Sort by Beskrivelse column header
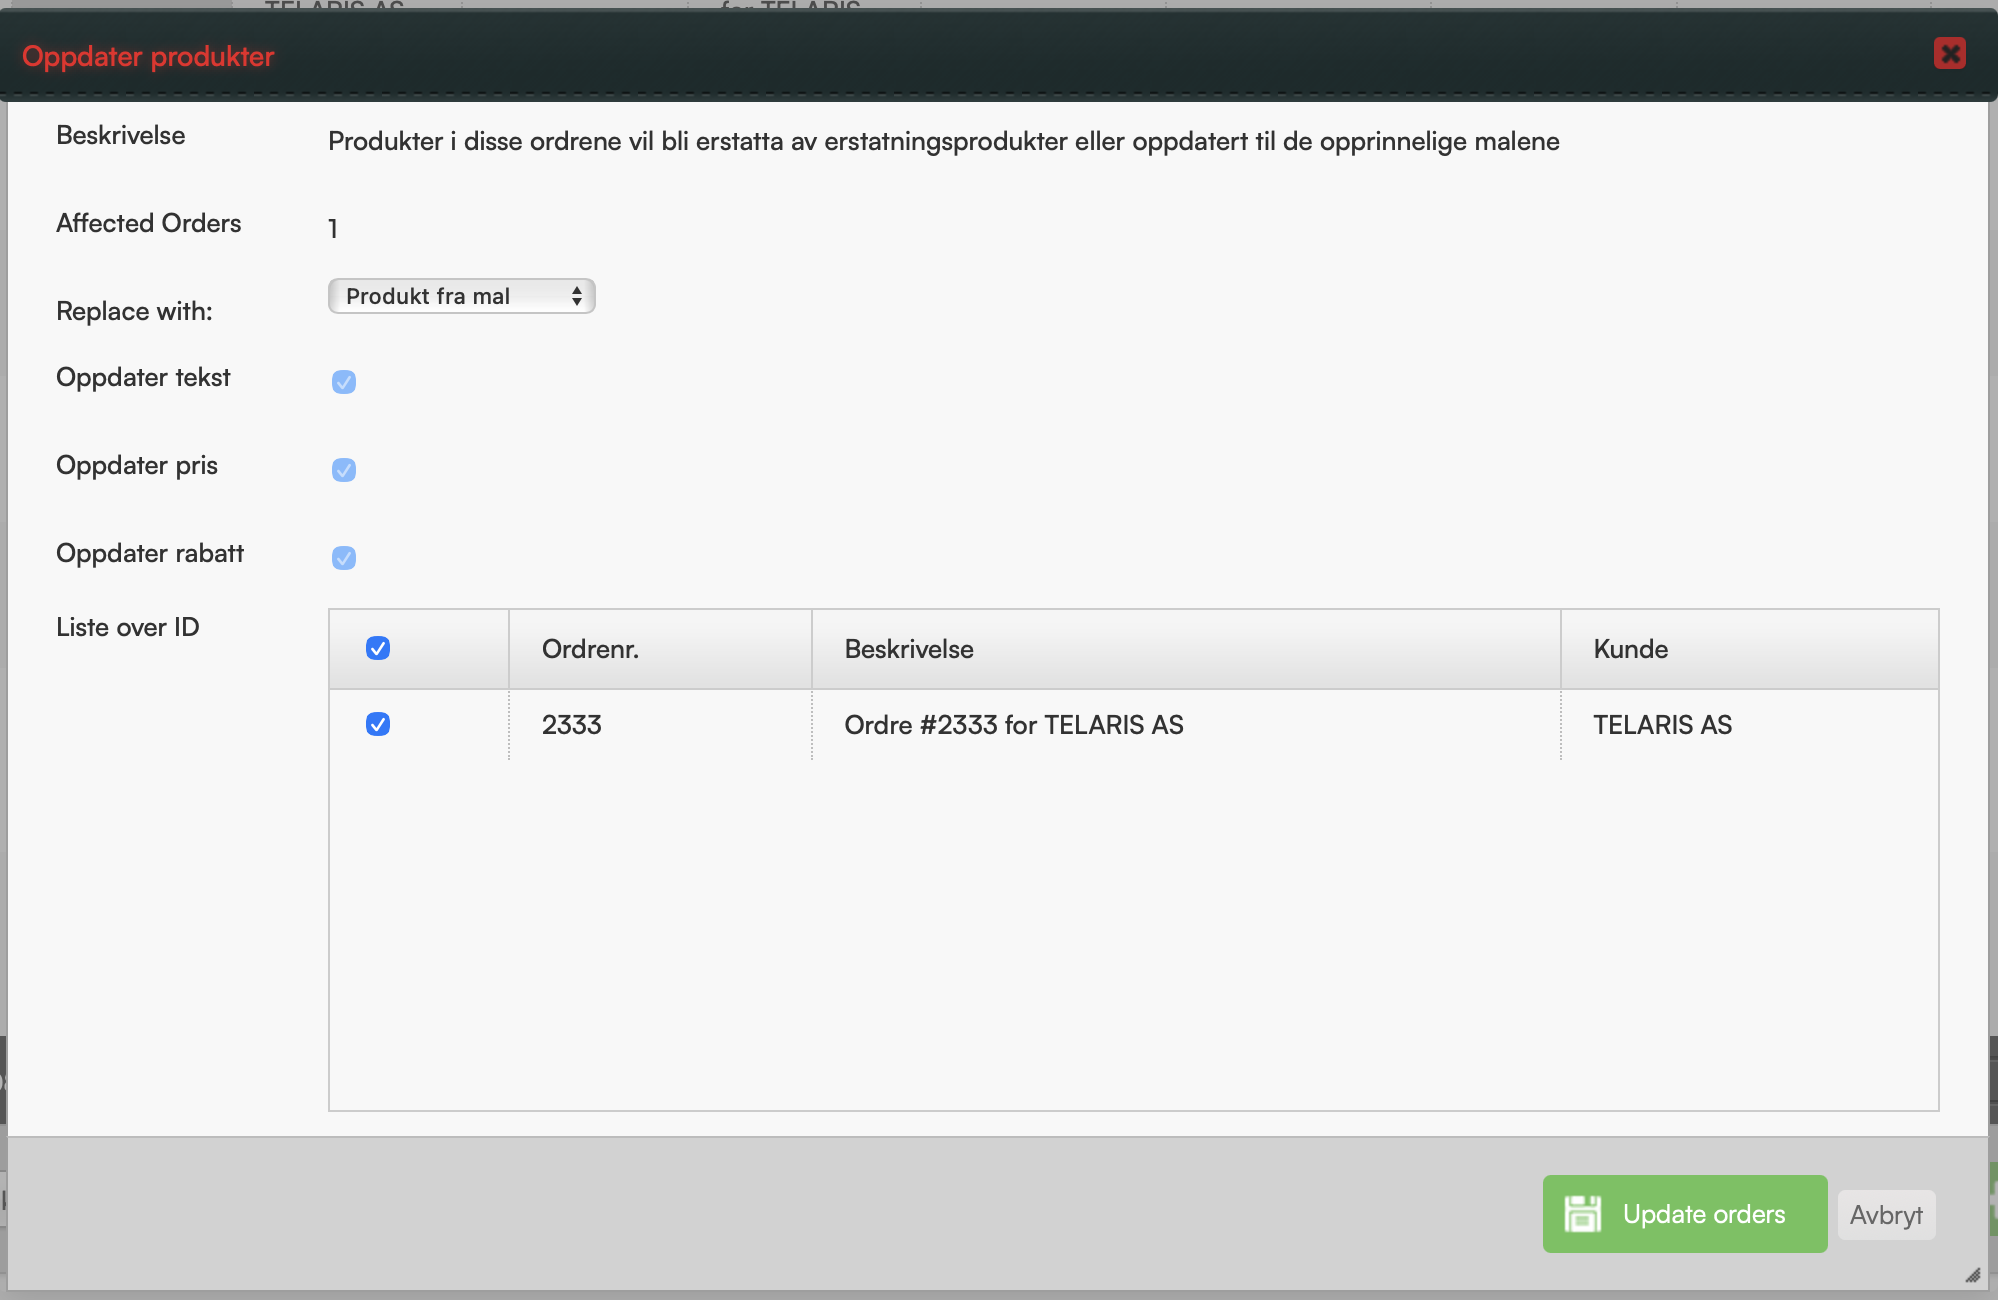 point(1186,649)
